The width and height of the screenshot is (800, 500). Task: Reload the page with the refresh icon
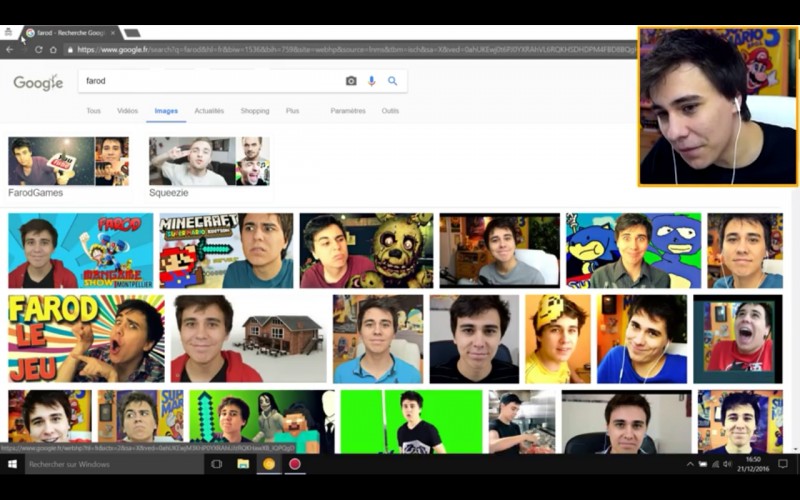pyautogui.click(x=38, y=49)
